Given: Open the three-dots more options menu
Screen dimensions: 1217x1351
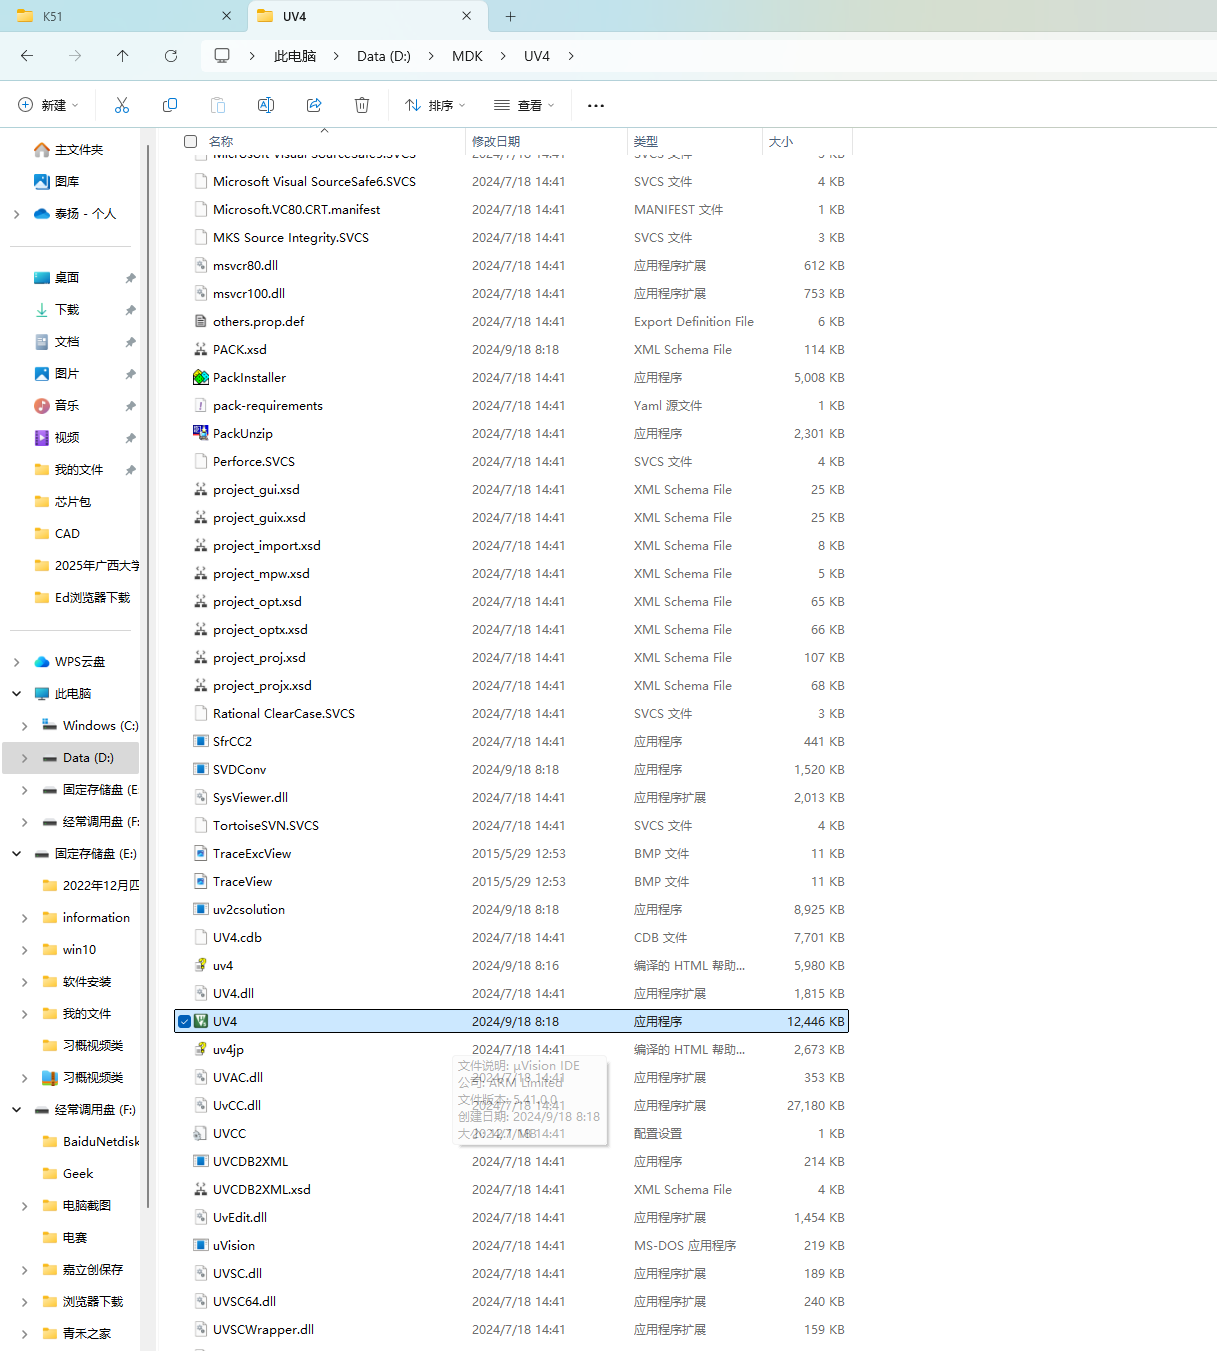Looking at the screenshot, I should pos(596,105).
